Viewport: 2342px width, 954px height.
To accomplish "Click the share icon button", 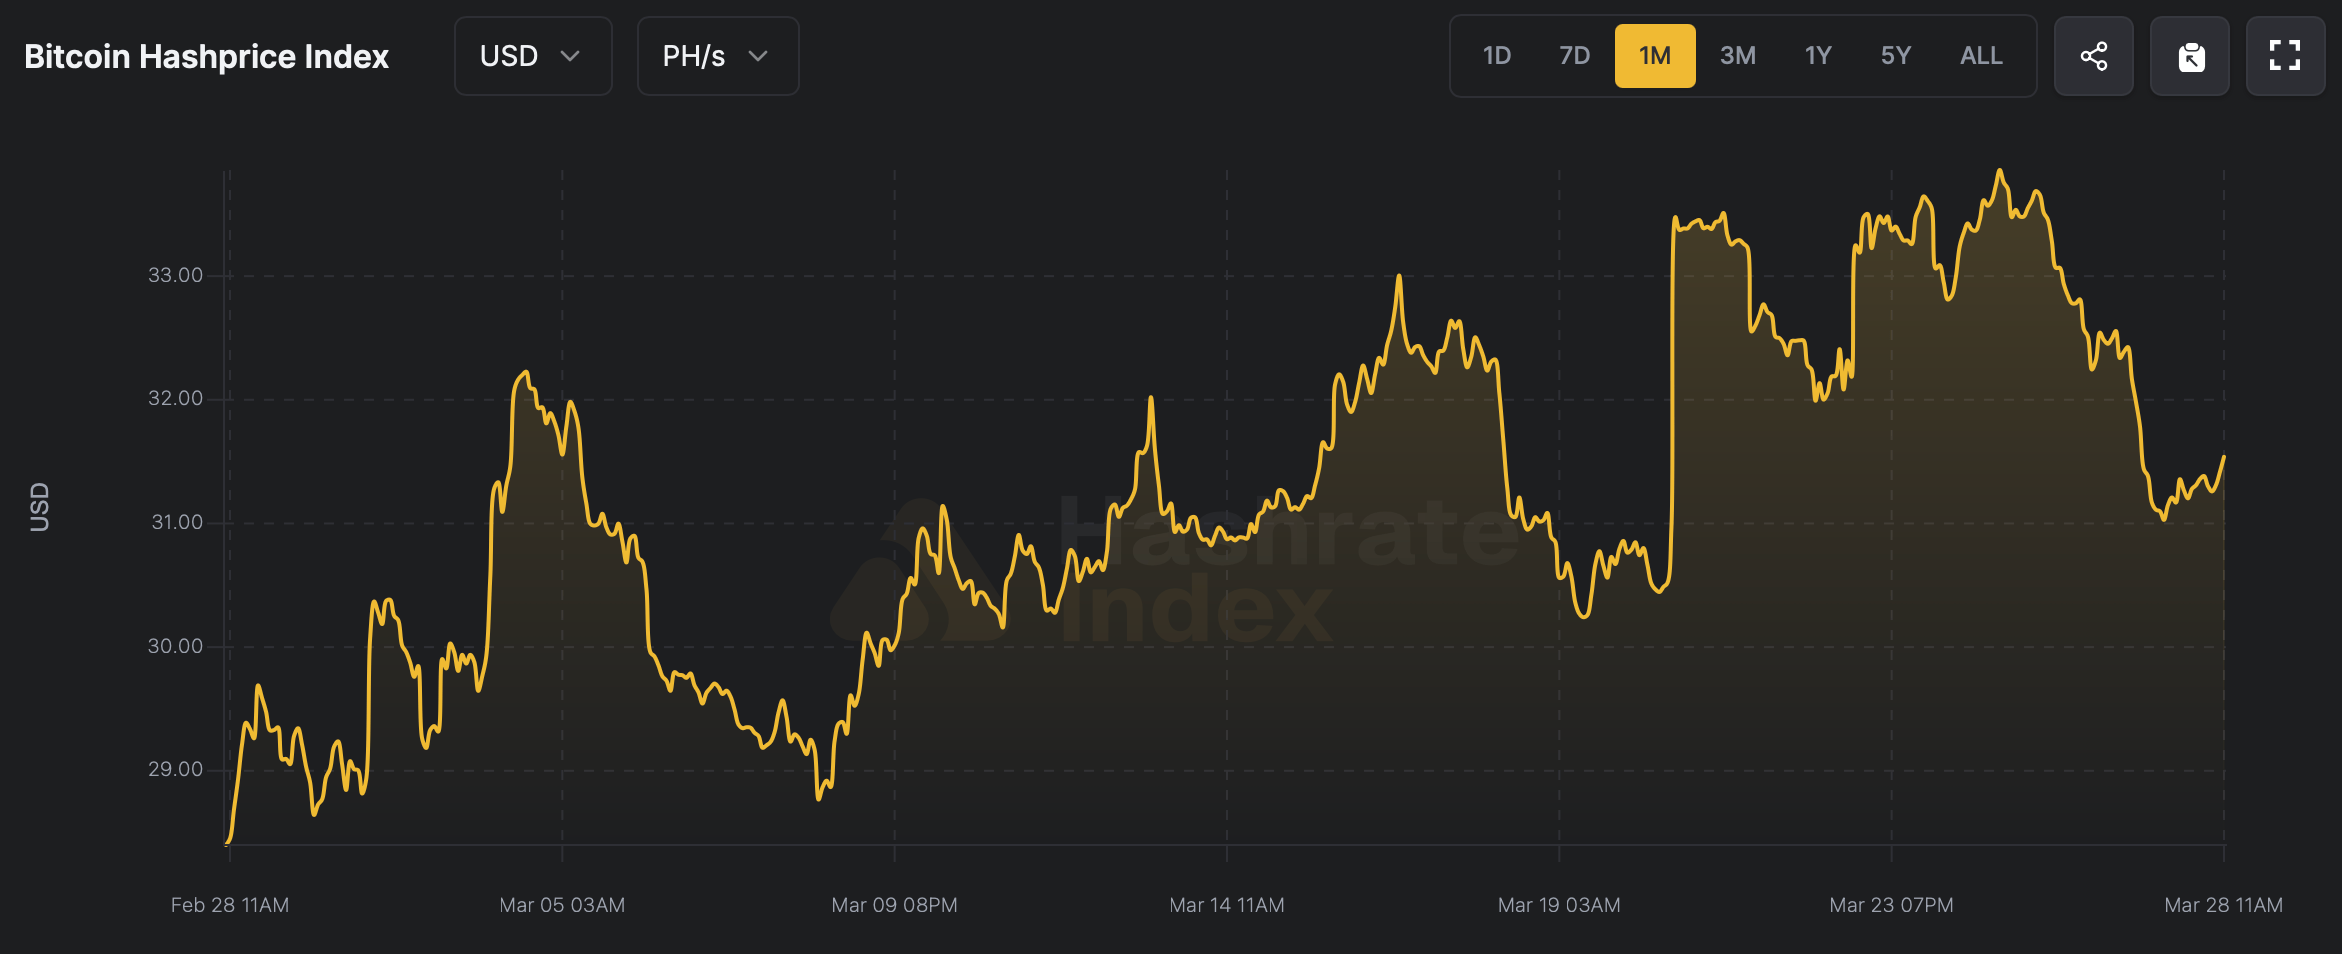I will point(2093,56).
